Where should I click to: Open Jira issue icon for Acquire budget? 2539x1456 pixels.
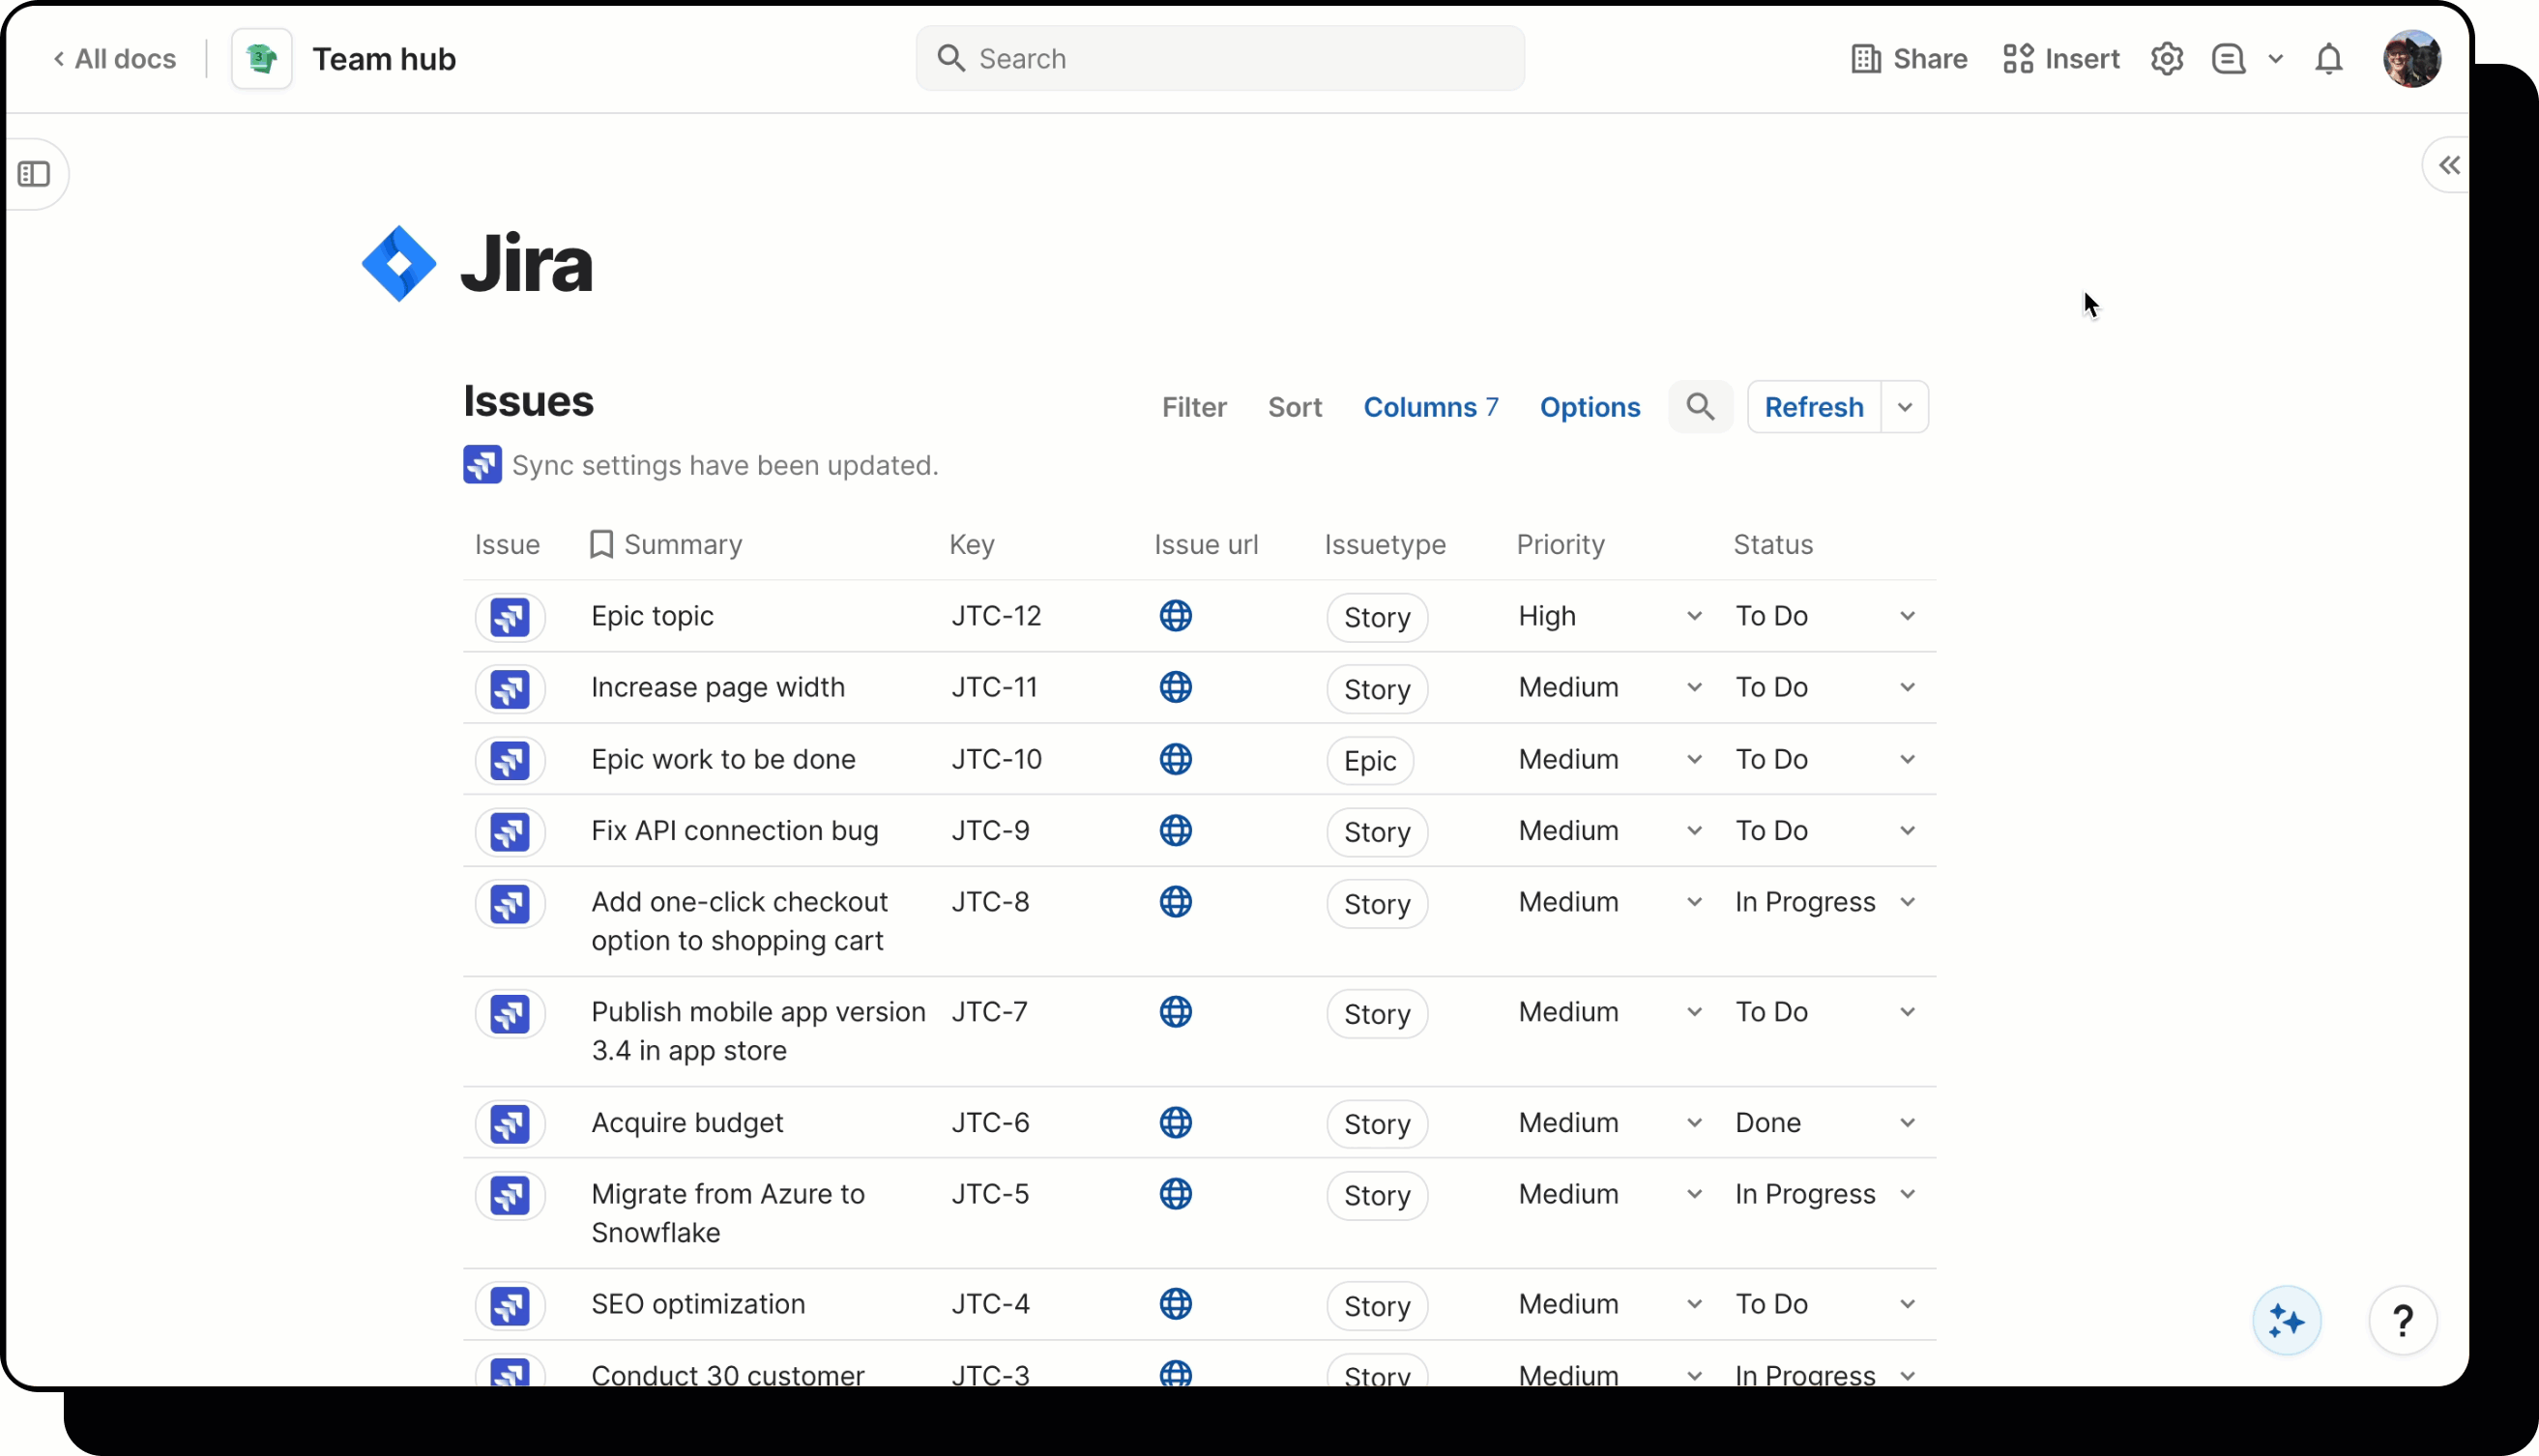[510, 1124]
